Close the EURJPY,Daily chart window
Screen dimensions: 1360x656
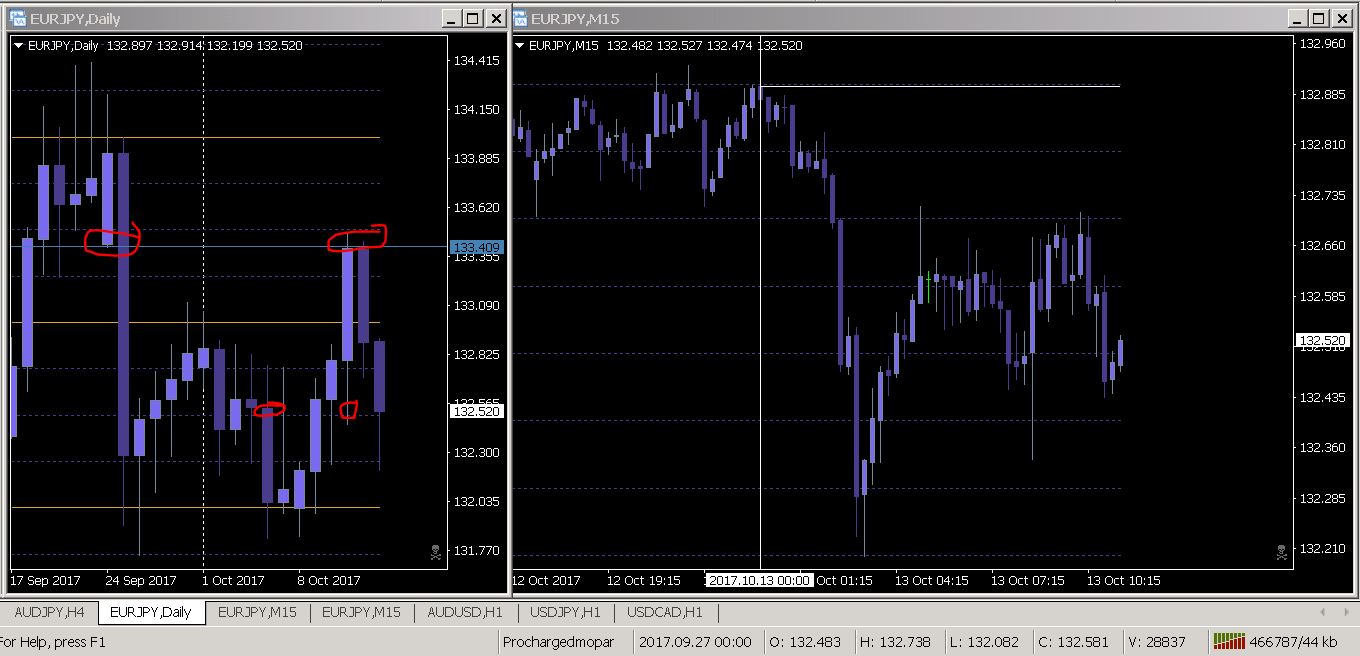(x=495, y=18)
